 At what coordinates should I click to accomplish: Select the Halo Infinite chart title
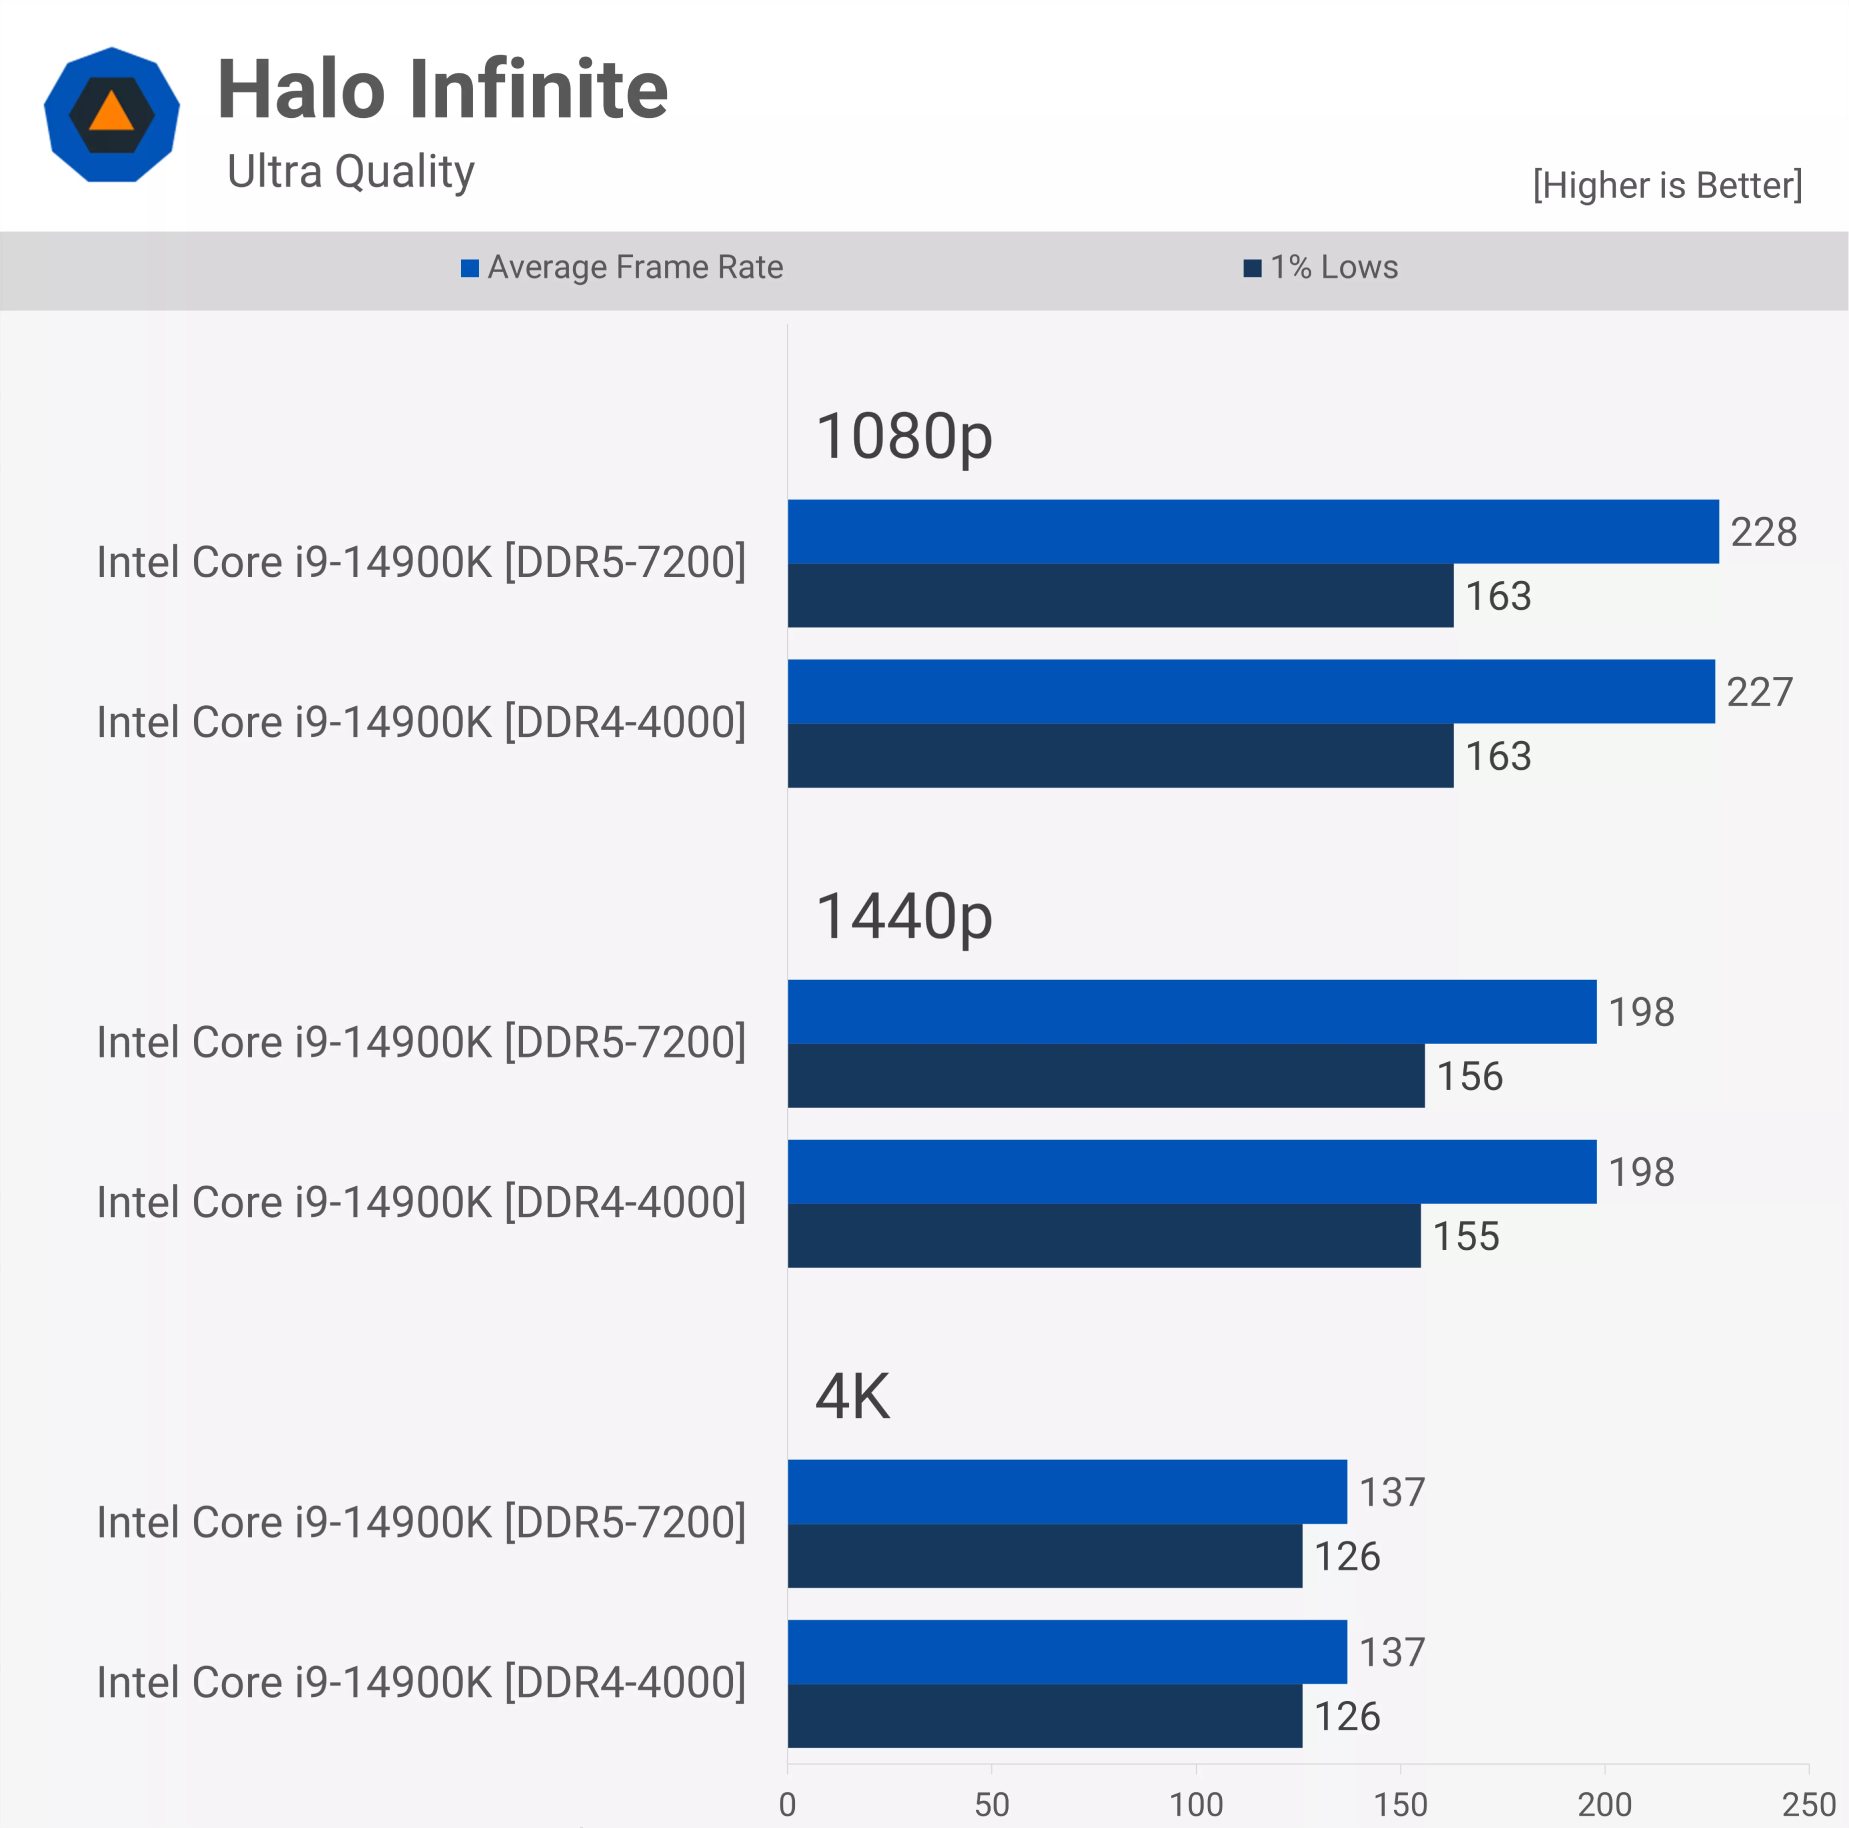[442, 90]
